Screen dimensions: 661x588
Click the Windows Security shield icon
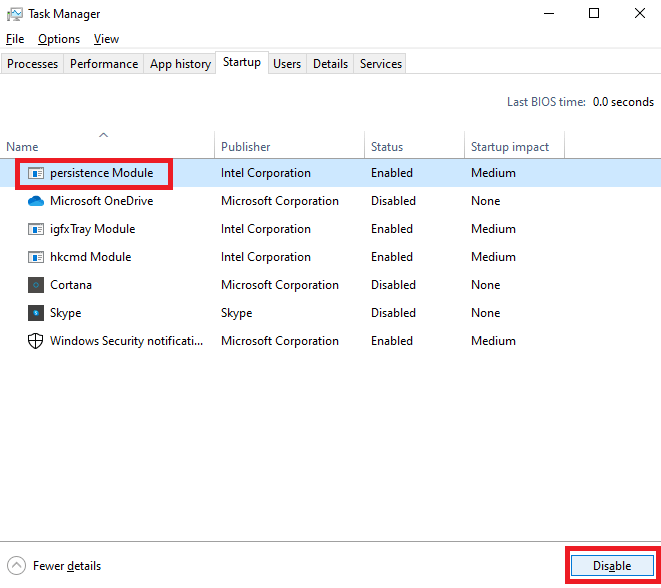(36, 341)
